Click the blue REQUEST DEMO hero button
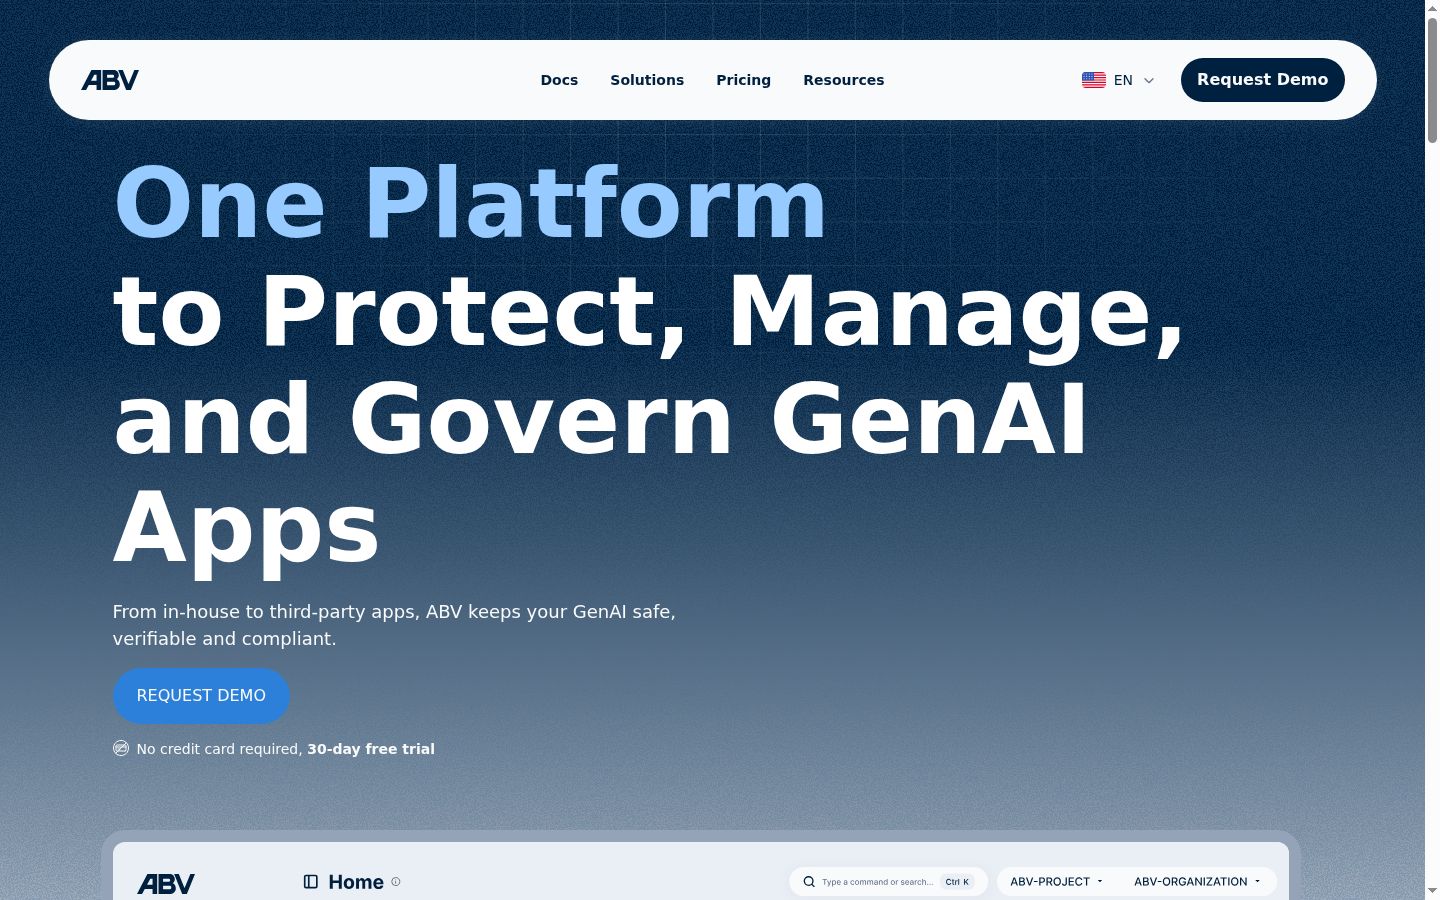 coord(201,696)
